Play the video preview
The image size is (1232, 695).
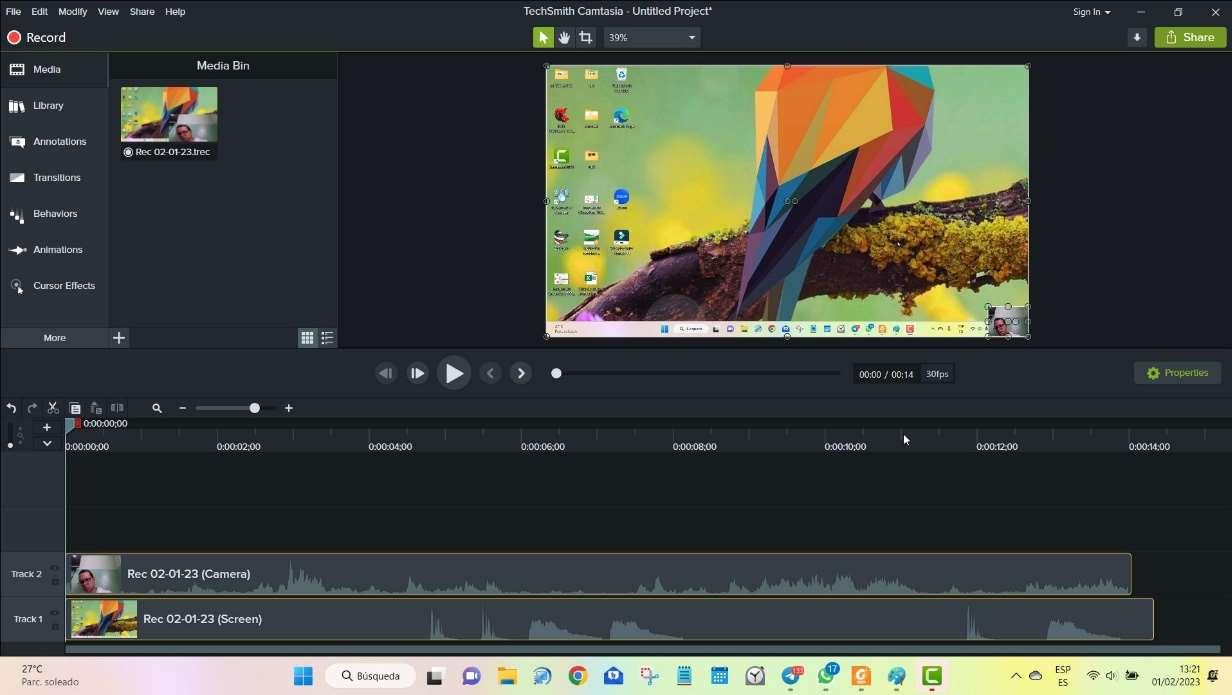coord(454,373)
